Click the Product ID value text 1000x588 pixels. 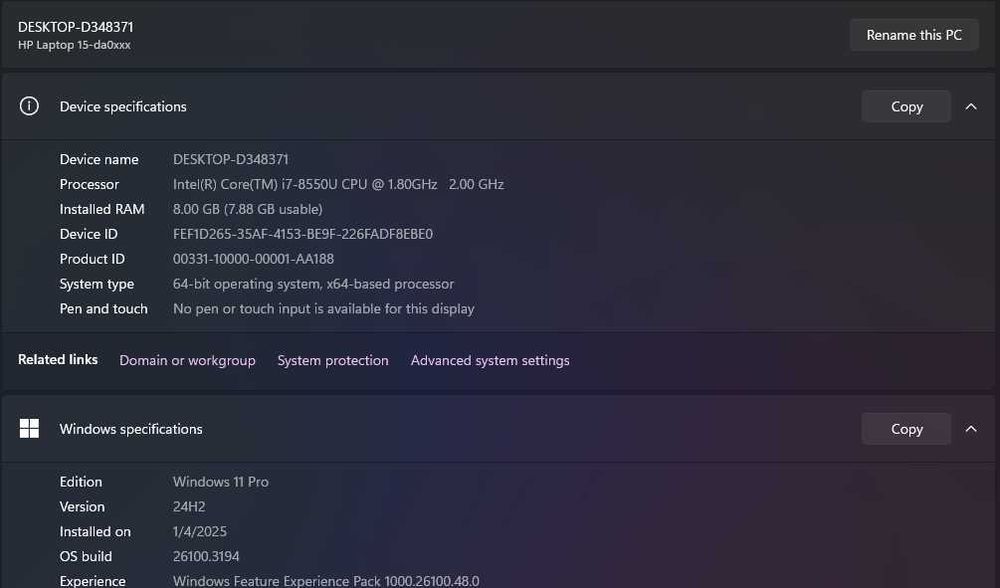[253, 259]
